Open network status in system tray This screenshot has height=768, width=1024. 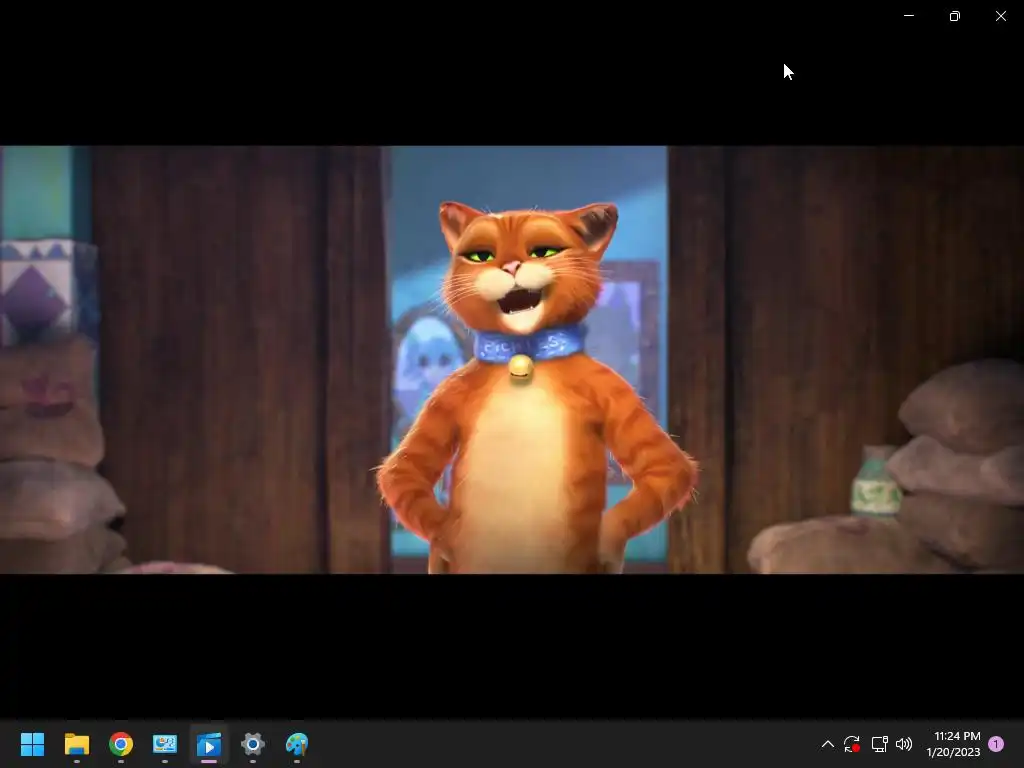[879, 744]
